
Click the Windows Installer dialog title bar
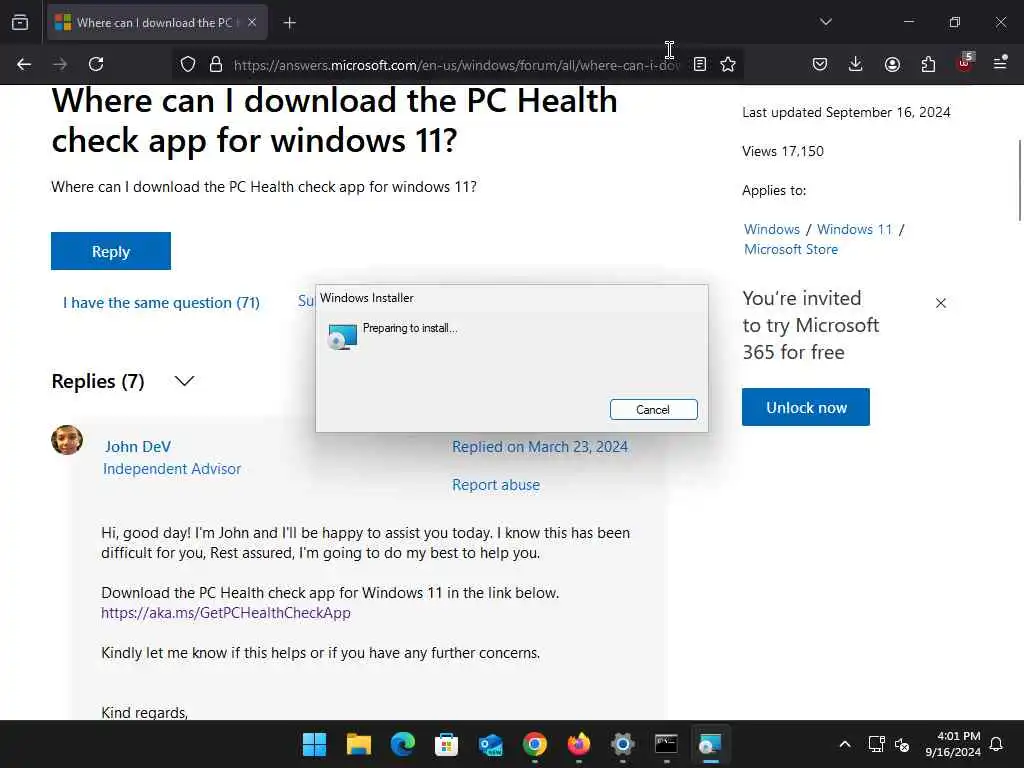click(512, 298)
